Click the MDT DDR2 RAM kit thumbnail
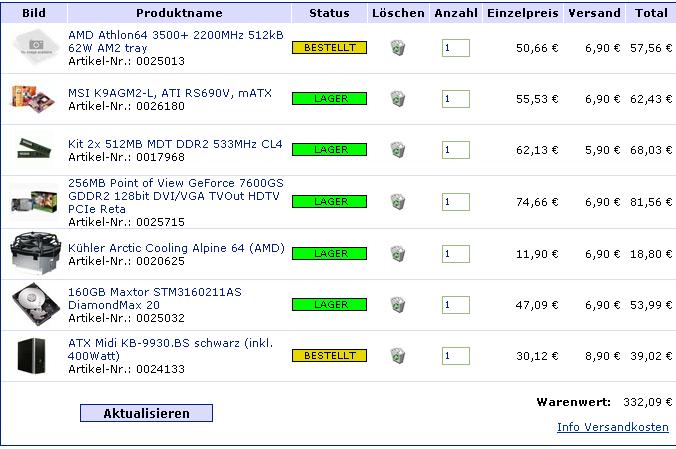 pos(34,148)
